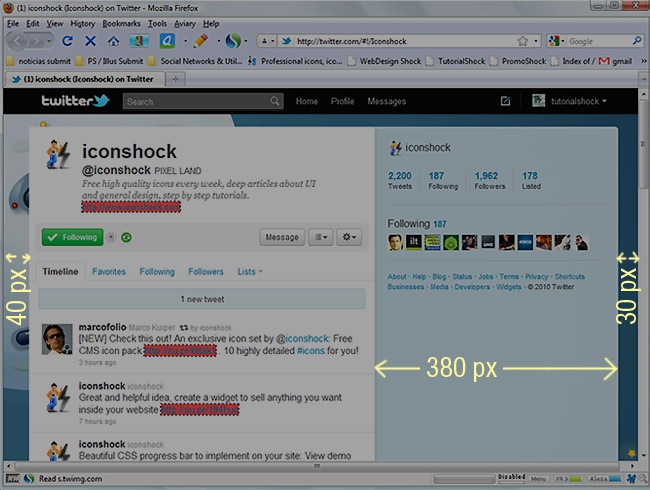Click the Privacy footer link
Viewport: 650px width, 490px height.
[x=536, y=277]
